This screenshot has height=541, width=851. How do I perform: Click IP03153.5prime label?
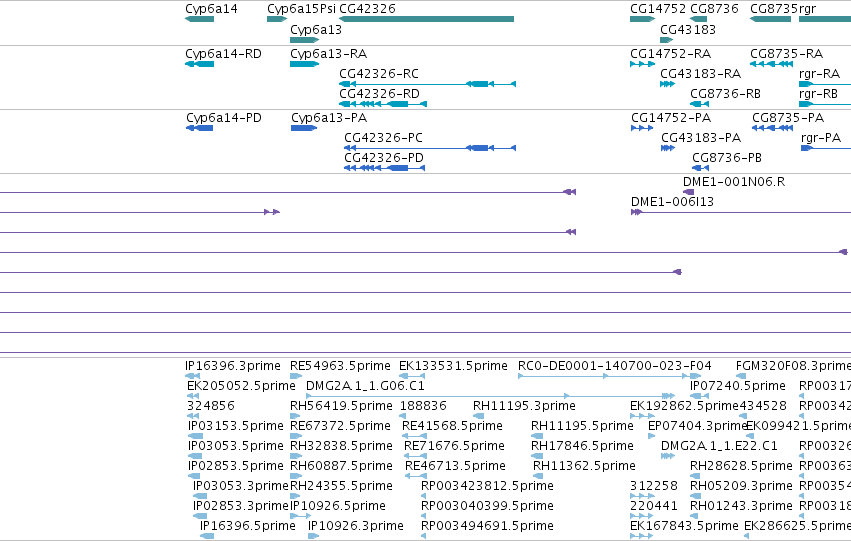click(x=236, y=426)
